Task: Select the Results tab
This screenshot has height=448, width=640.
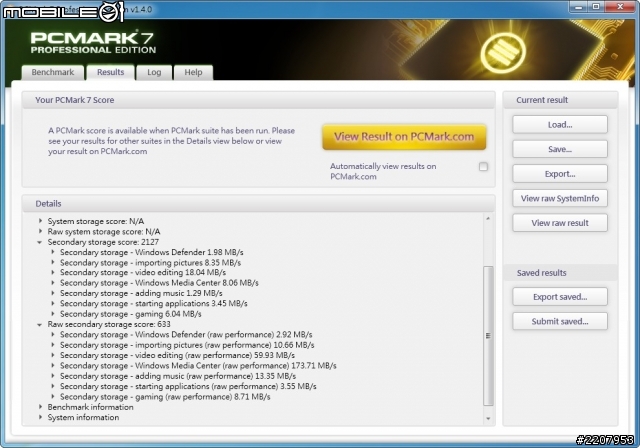Action: [x=111, y=72]
